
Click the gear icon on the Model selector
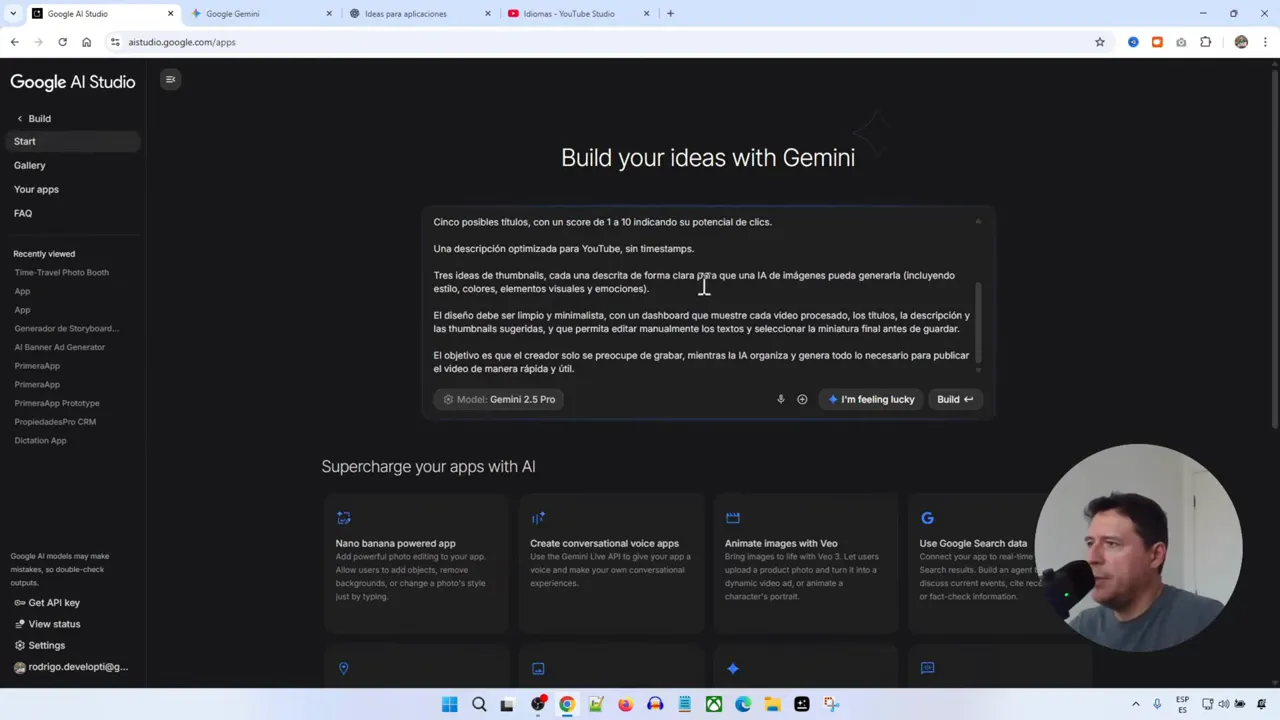pos(448,399)
